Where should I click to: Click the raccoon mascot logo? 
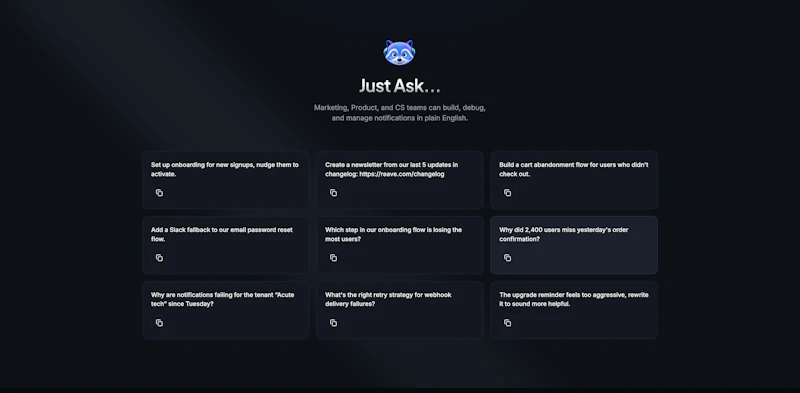(x=399, y=53)
